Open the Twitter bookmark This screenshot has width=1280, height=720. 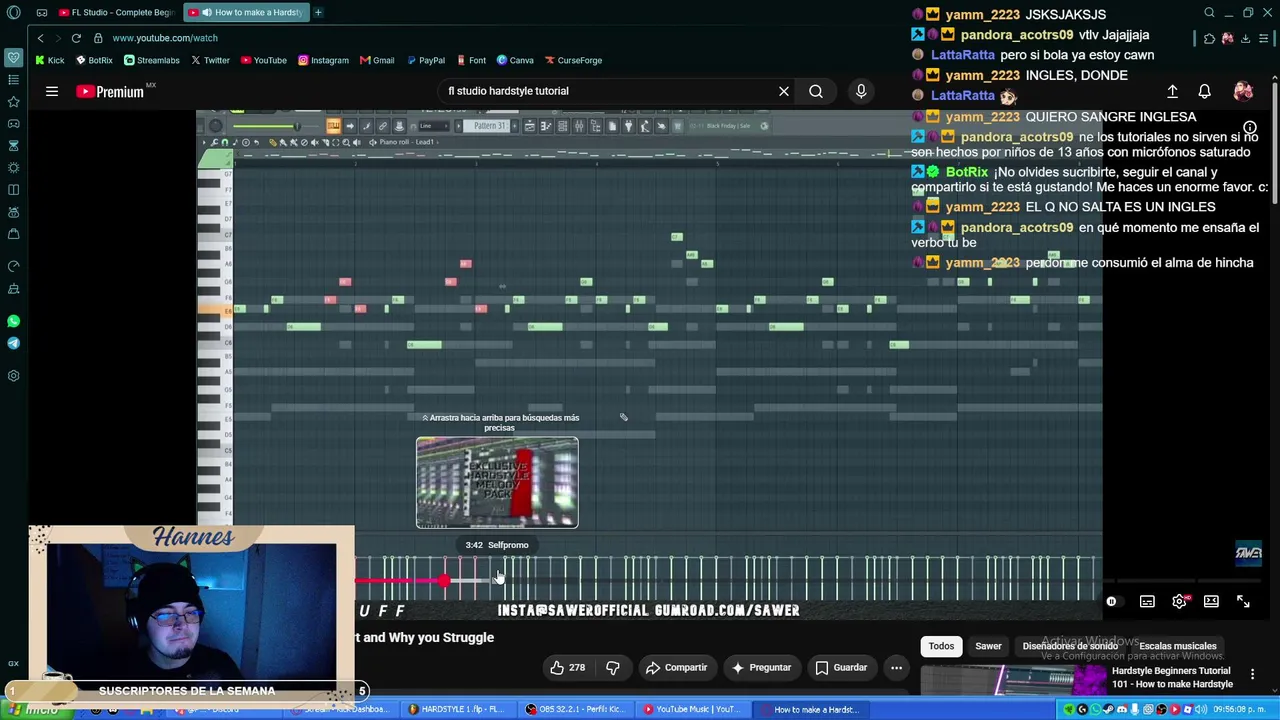click(210, 61)
